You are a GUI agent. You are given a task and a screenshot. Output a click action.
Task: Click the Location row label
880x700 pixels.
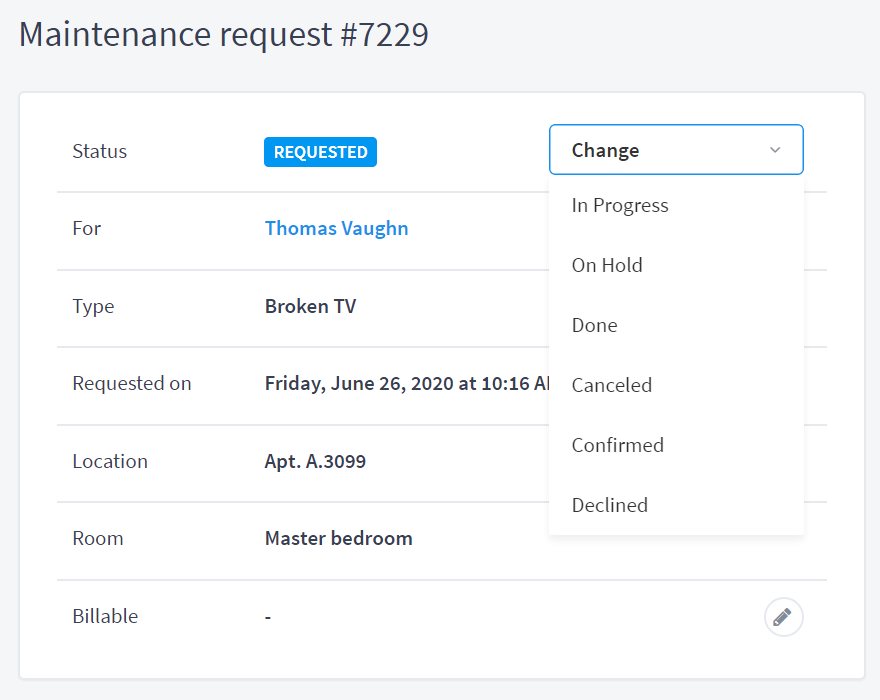110,461
